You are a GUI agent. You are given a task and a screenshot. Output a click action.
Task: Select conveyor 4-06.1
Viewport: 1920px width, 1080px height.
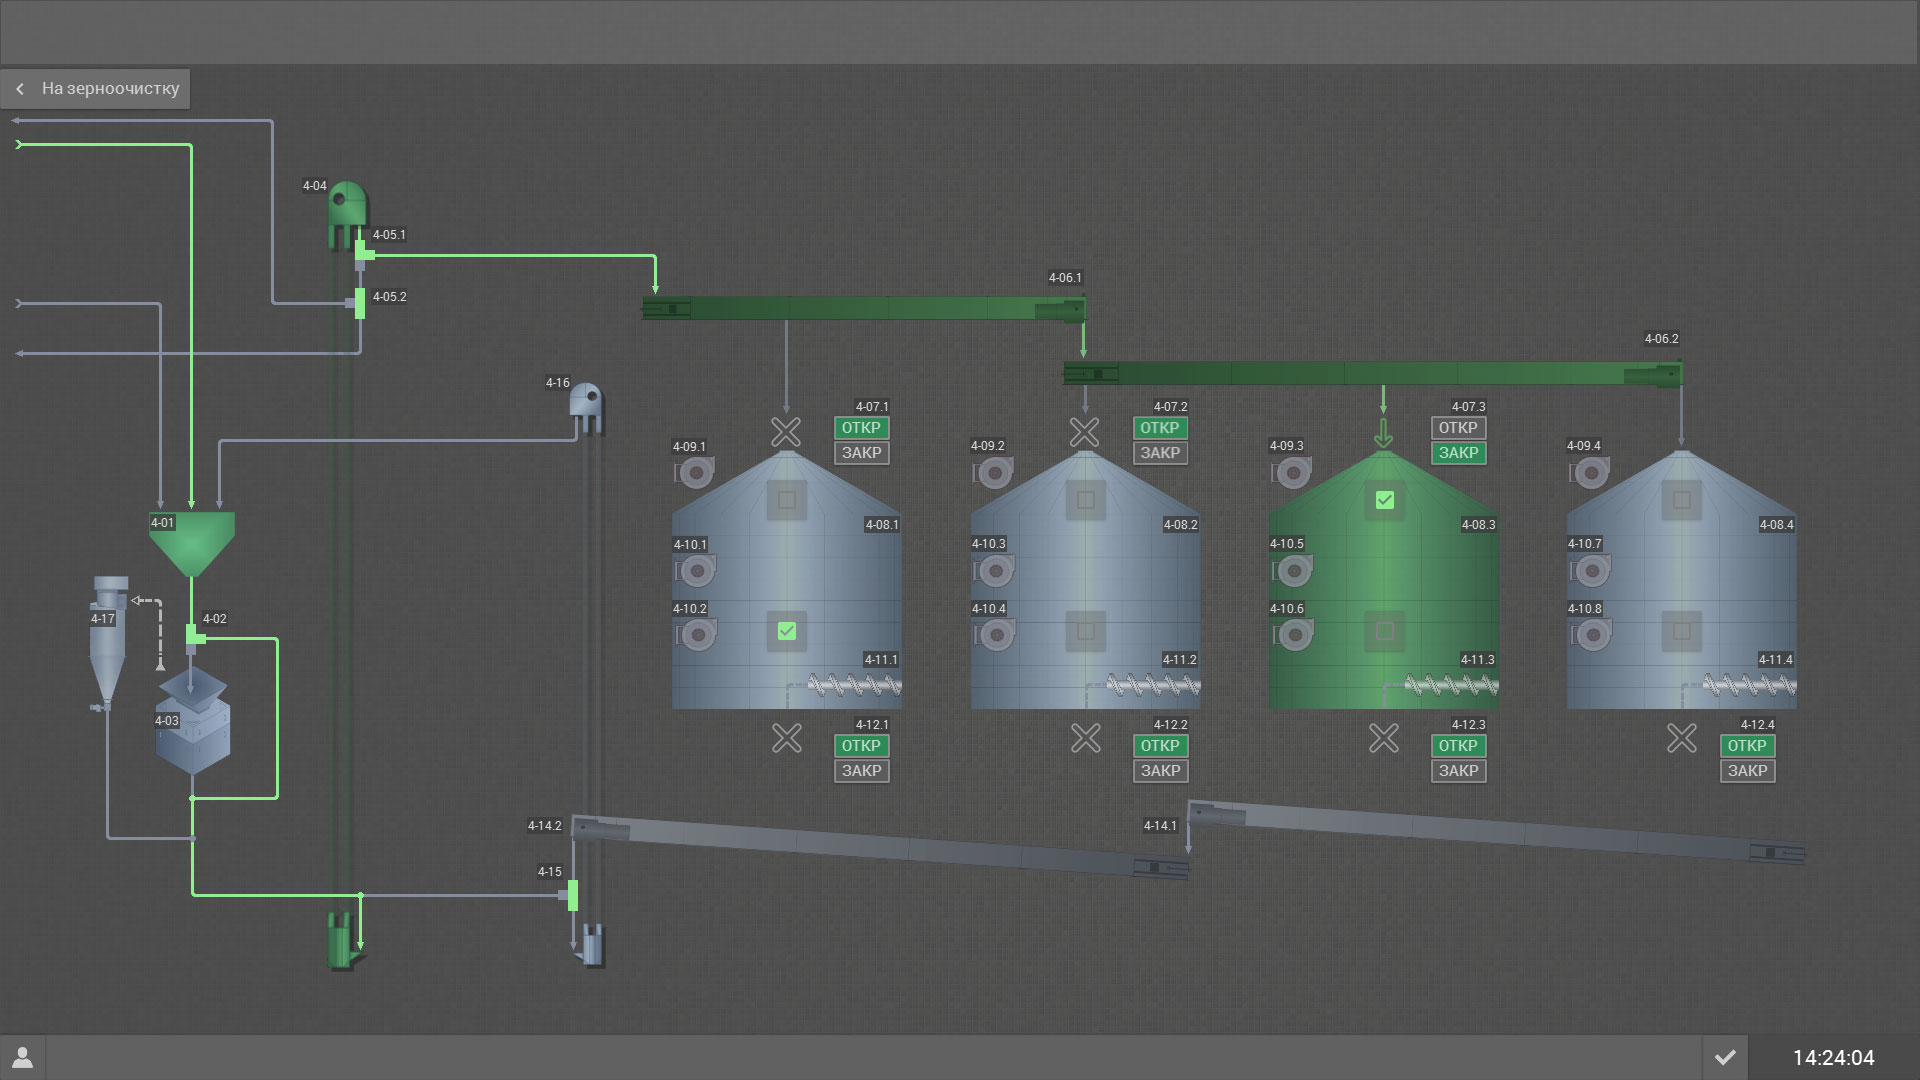click(x=862, y=308)
